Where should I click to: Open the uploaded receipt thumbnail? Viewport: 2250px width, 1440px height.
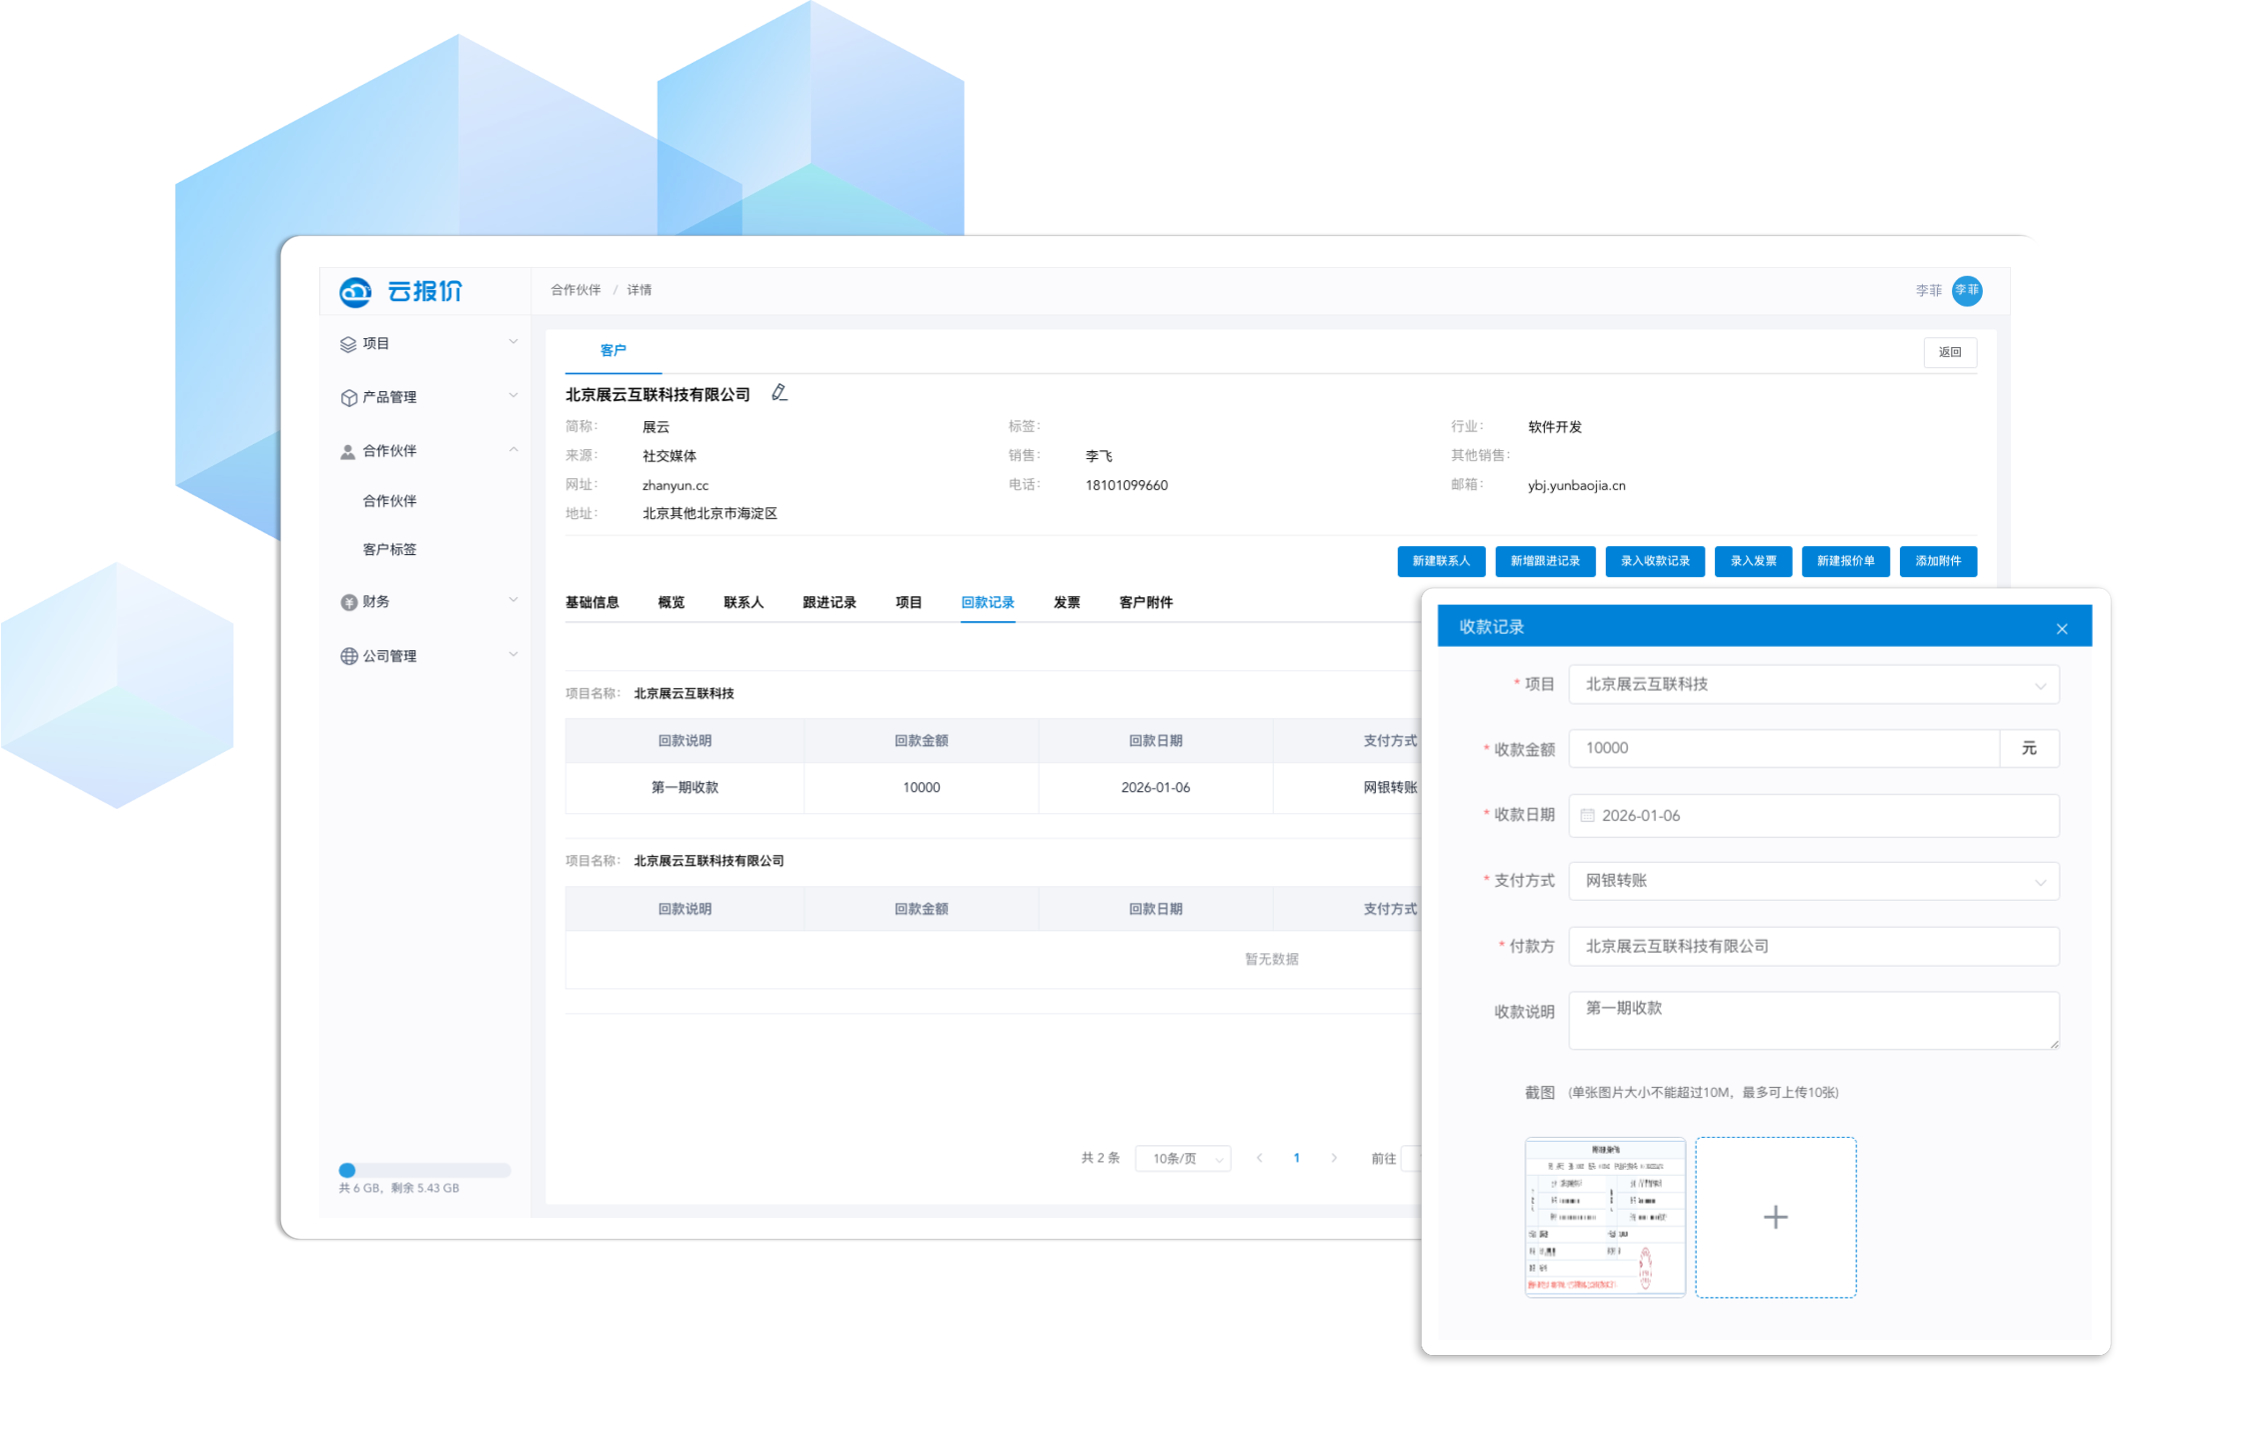[1604, 1217]
